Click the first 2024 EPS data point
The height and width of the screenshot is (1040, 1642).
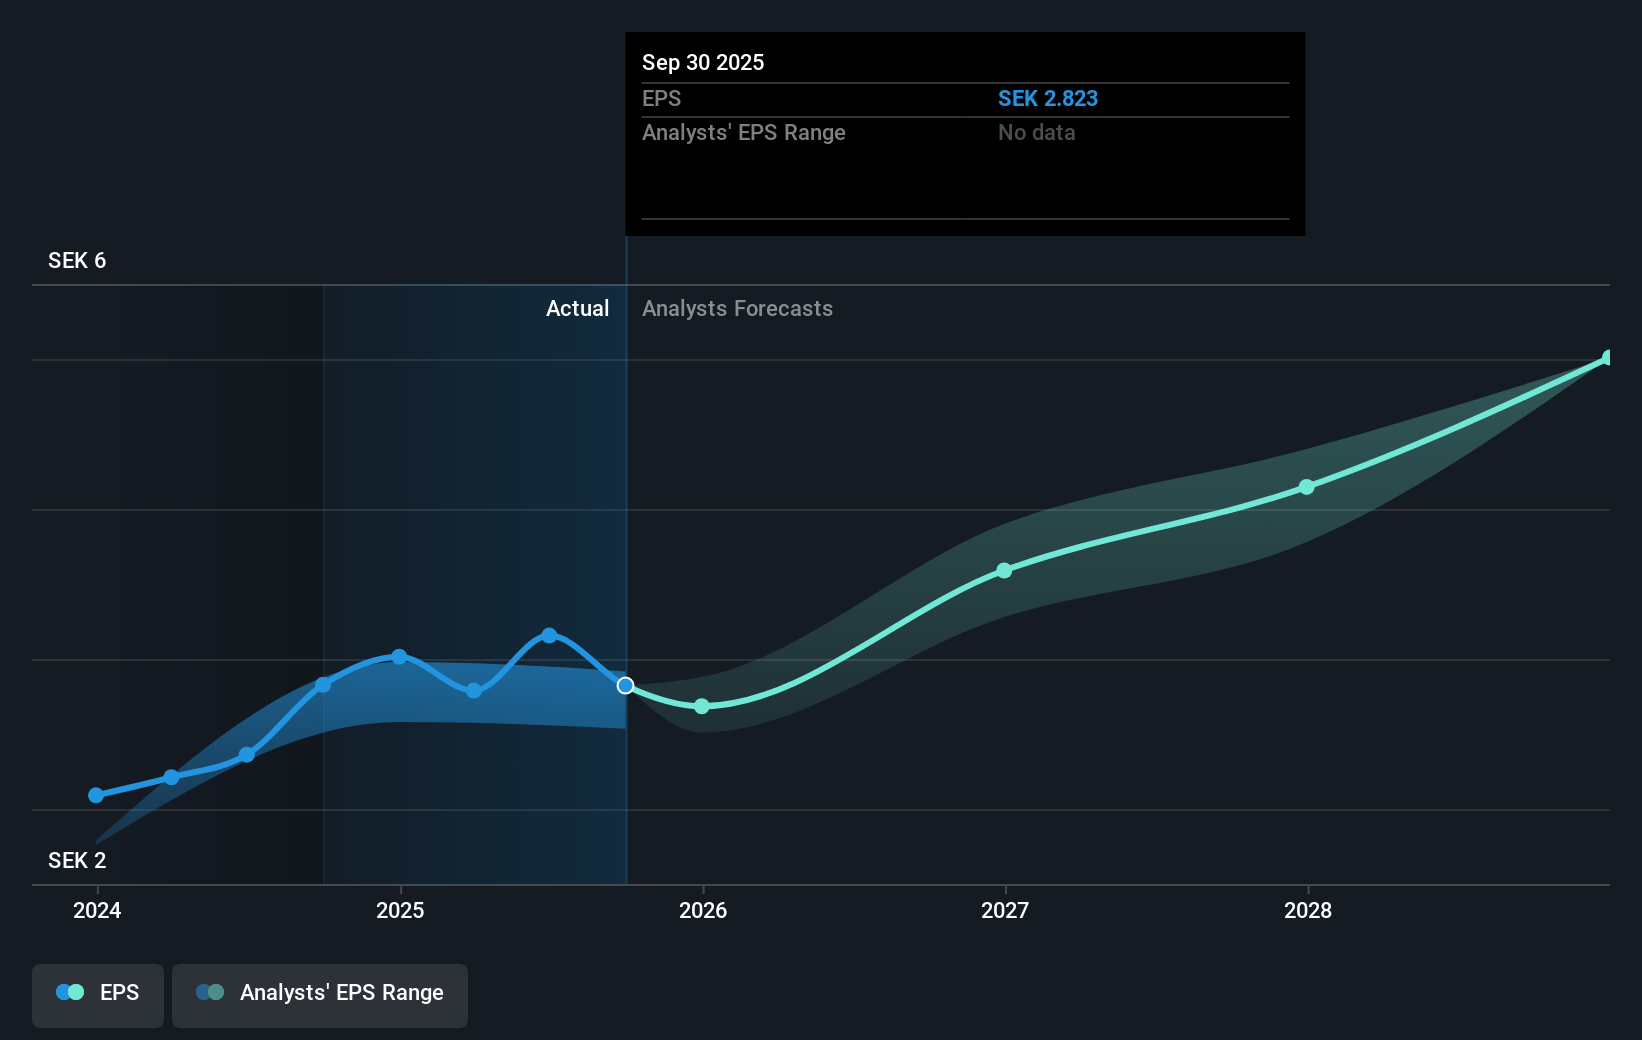coord(96,795)
